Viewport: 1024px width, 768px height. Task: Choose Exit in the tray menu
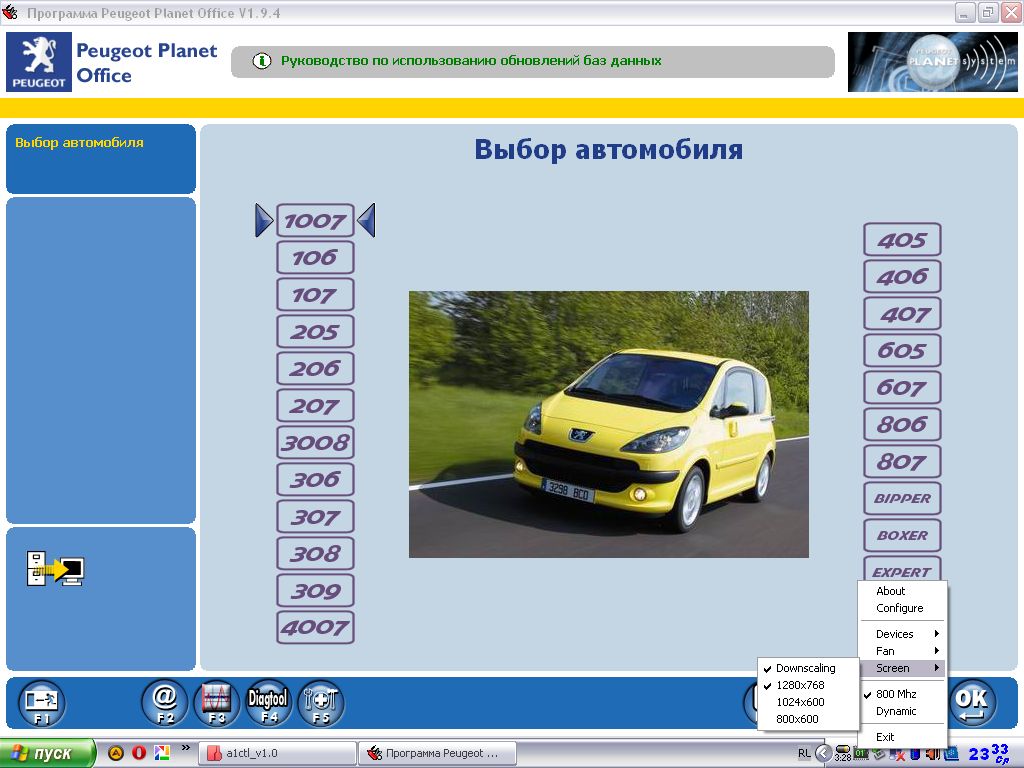coord(885,737)
